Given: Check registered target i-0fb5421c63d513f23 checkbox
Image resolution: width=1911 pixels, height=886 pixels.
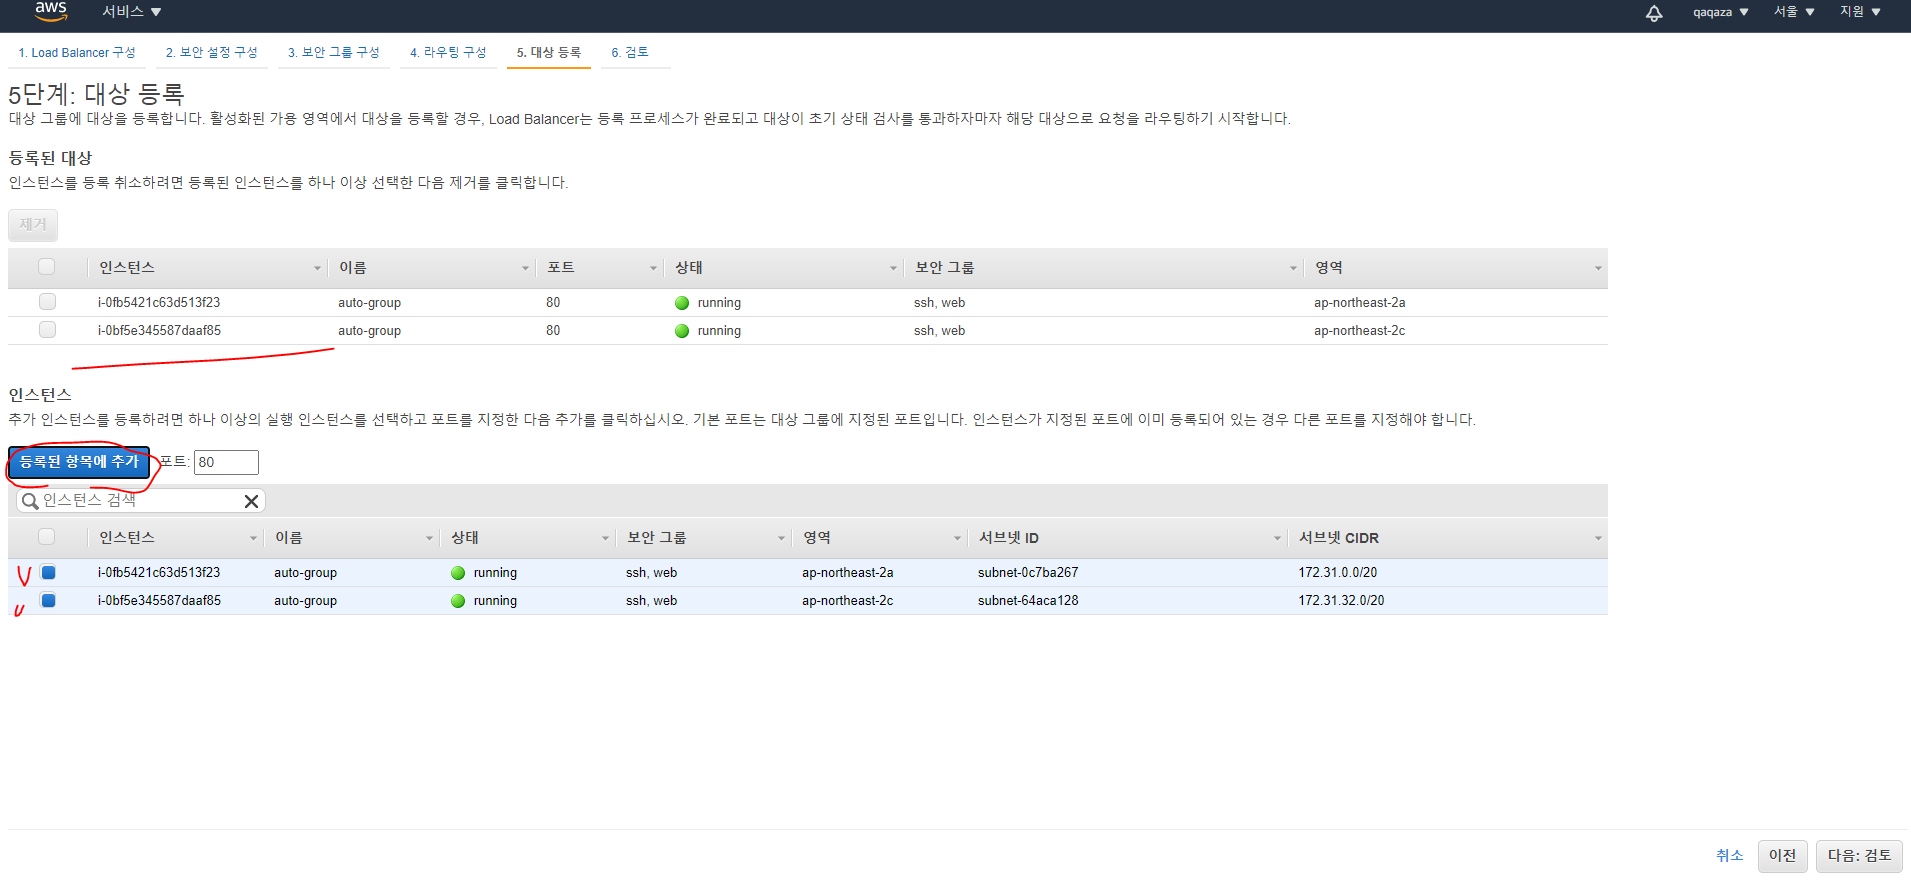Looking at the screenshot, I should [47, 302].
